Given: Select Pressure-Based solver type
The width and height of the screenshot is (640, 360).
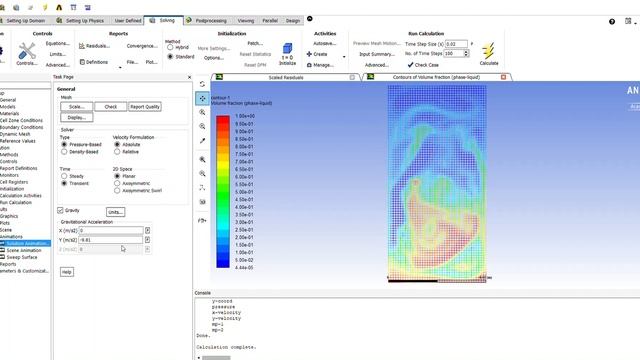Looking at the screenshot, I should tap(64, 144).
